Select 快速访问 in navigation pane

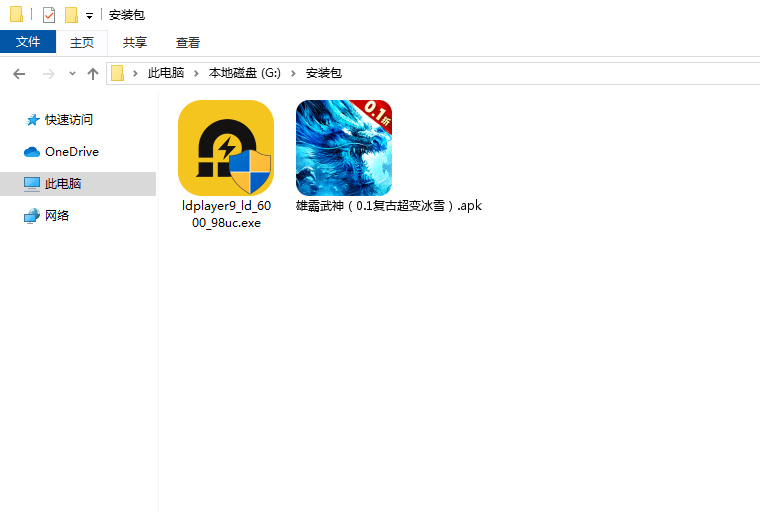[x=68, y=120]
